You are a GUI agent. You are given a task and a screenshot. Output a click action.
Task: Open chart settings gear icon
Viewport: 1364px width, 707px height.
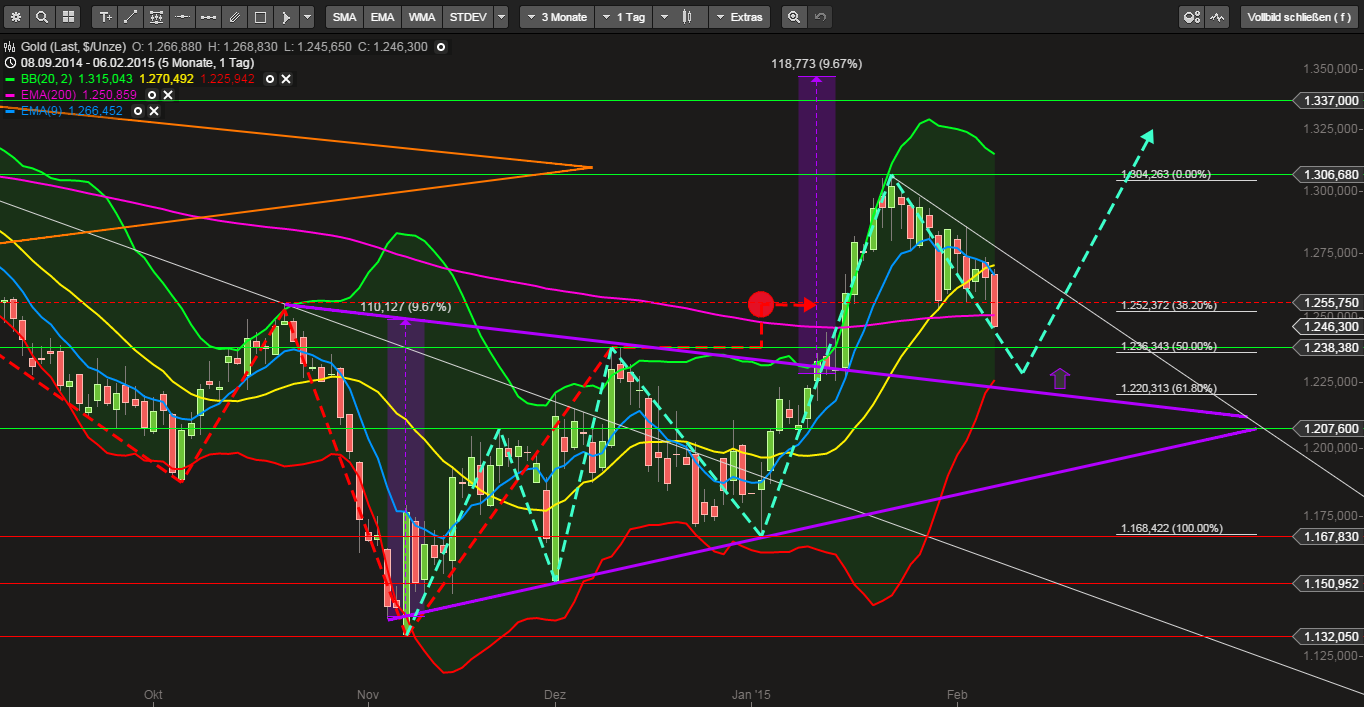pyautogui.click(x=16, y=17)
